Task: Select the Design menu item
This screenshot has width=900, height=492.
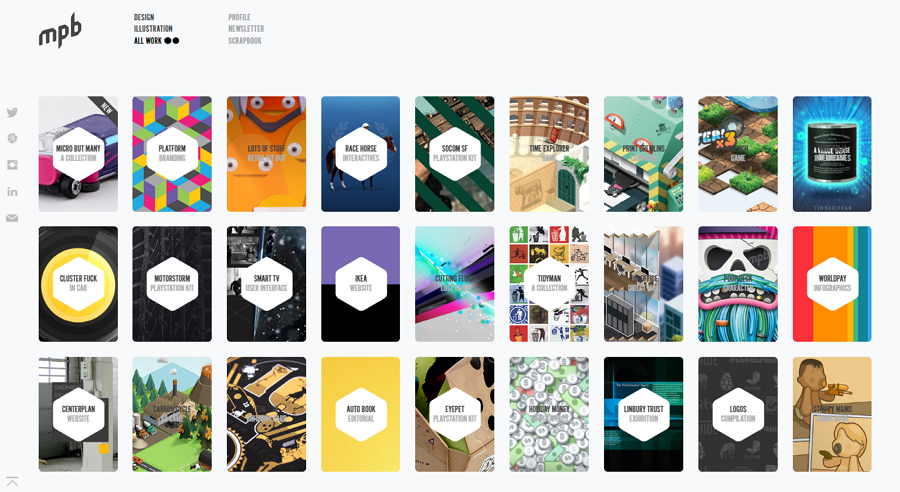Action: 144,17
